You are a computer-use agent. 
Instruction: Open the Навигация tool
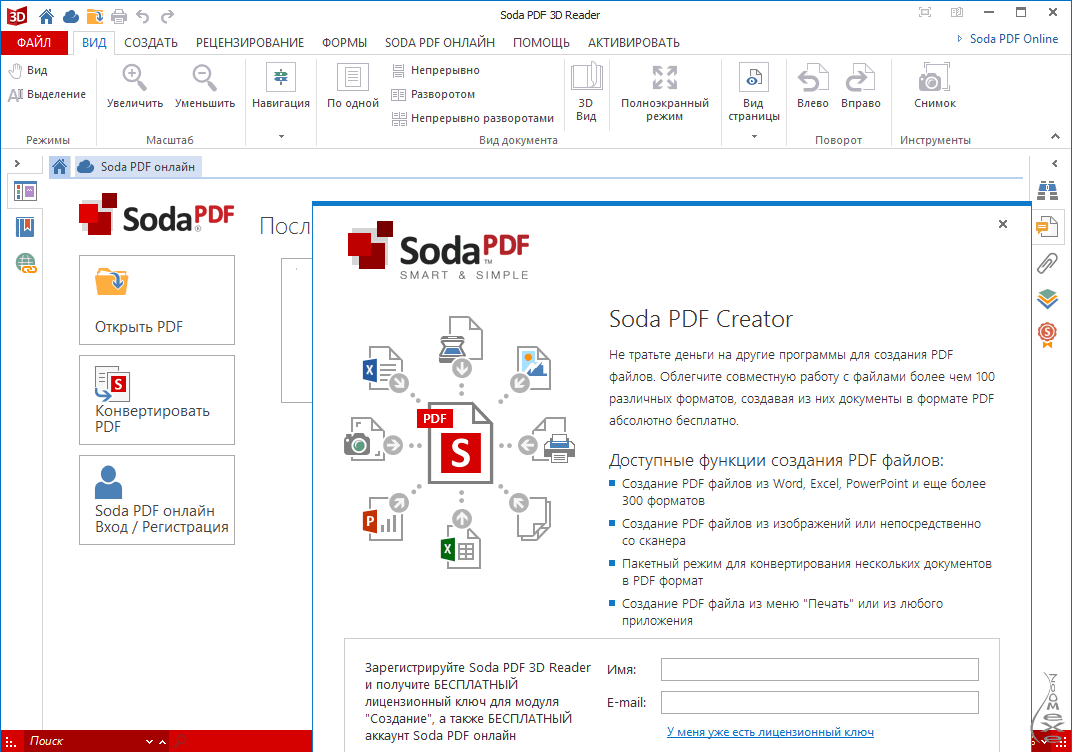(281, 87)
